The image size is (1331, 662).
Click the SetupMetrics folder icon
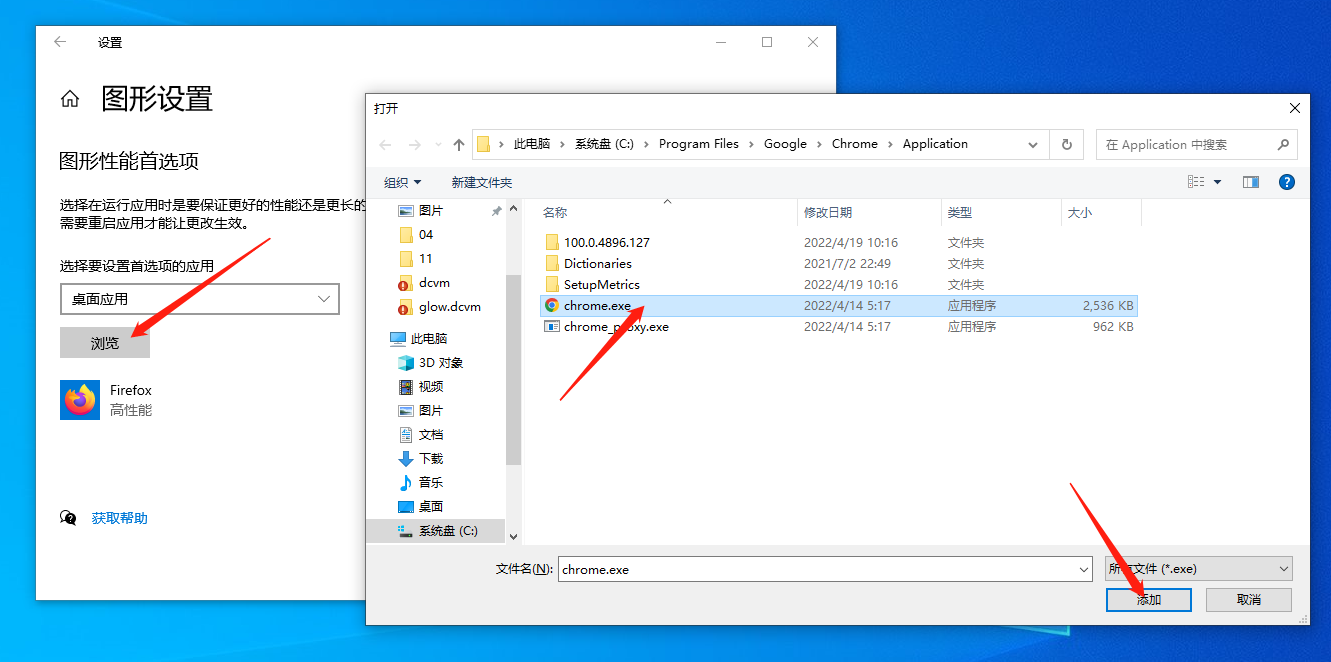[552, 285]
